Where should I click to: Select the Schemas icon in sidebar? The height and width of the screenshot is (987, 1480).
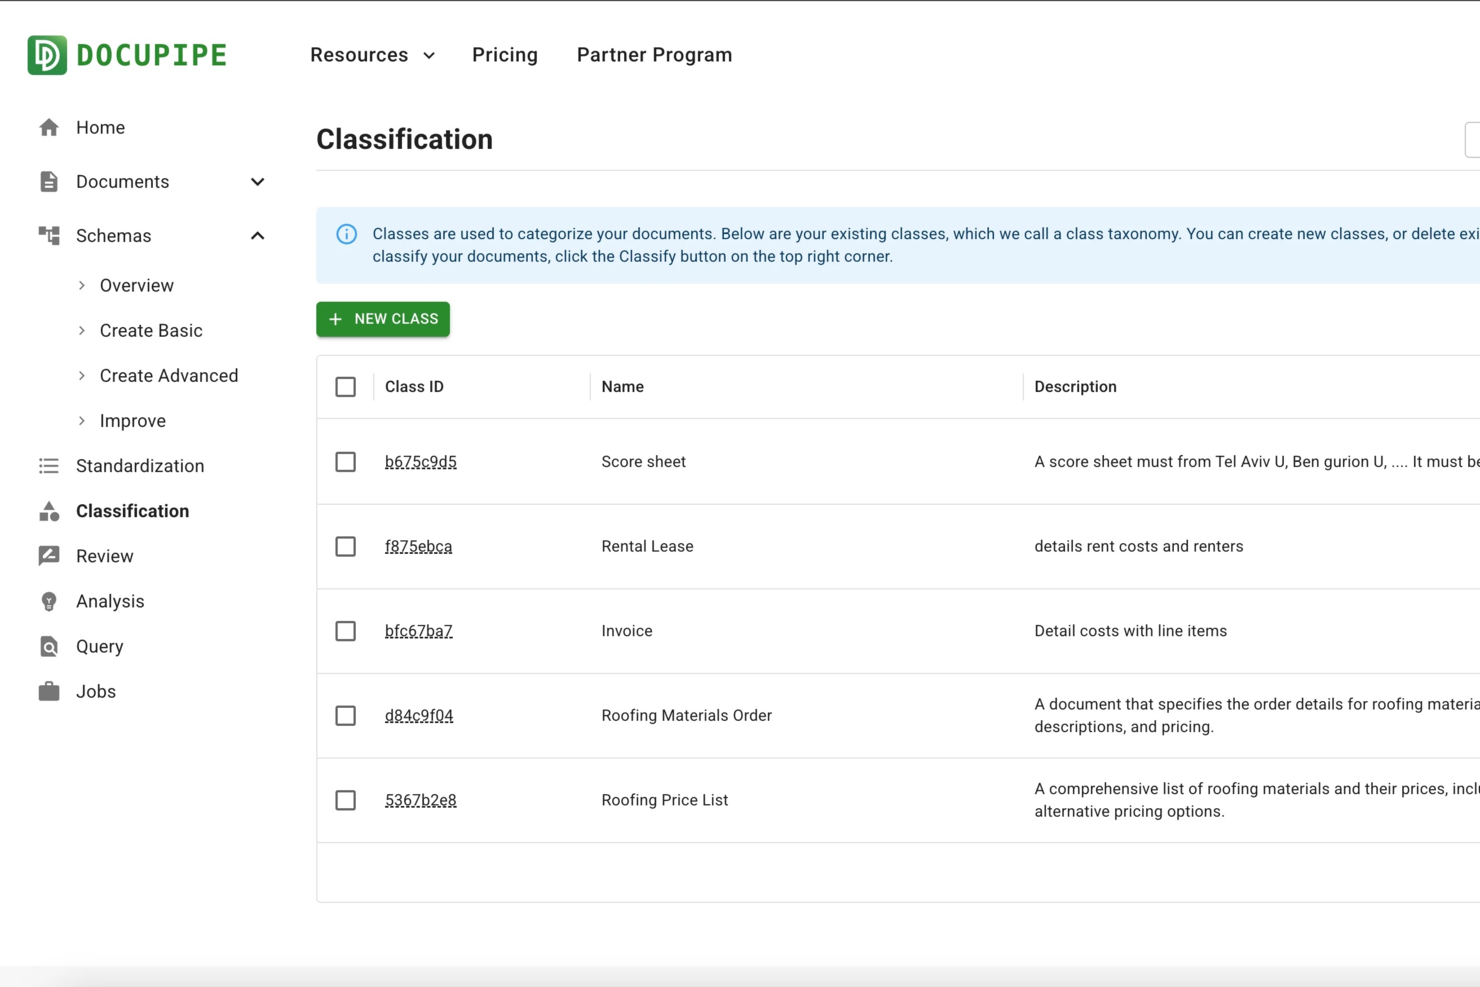click(x=48, y=235)
